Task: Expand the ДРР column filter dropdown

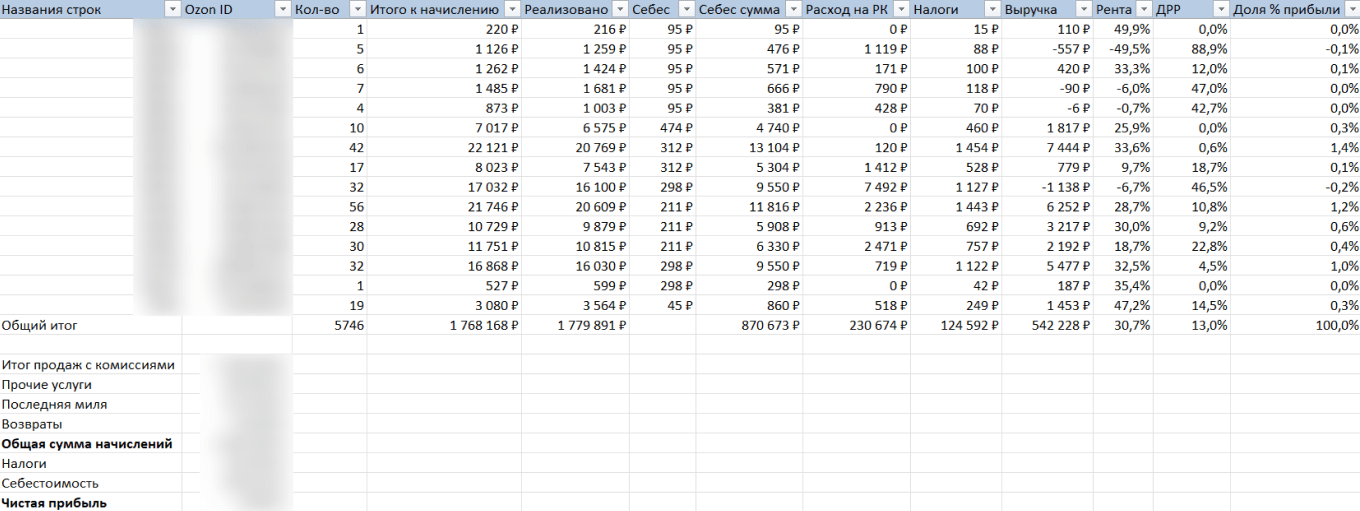Action: point(1221,9)
